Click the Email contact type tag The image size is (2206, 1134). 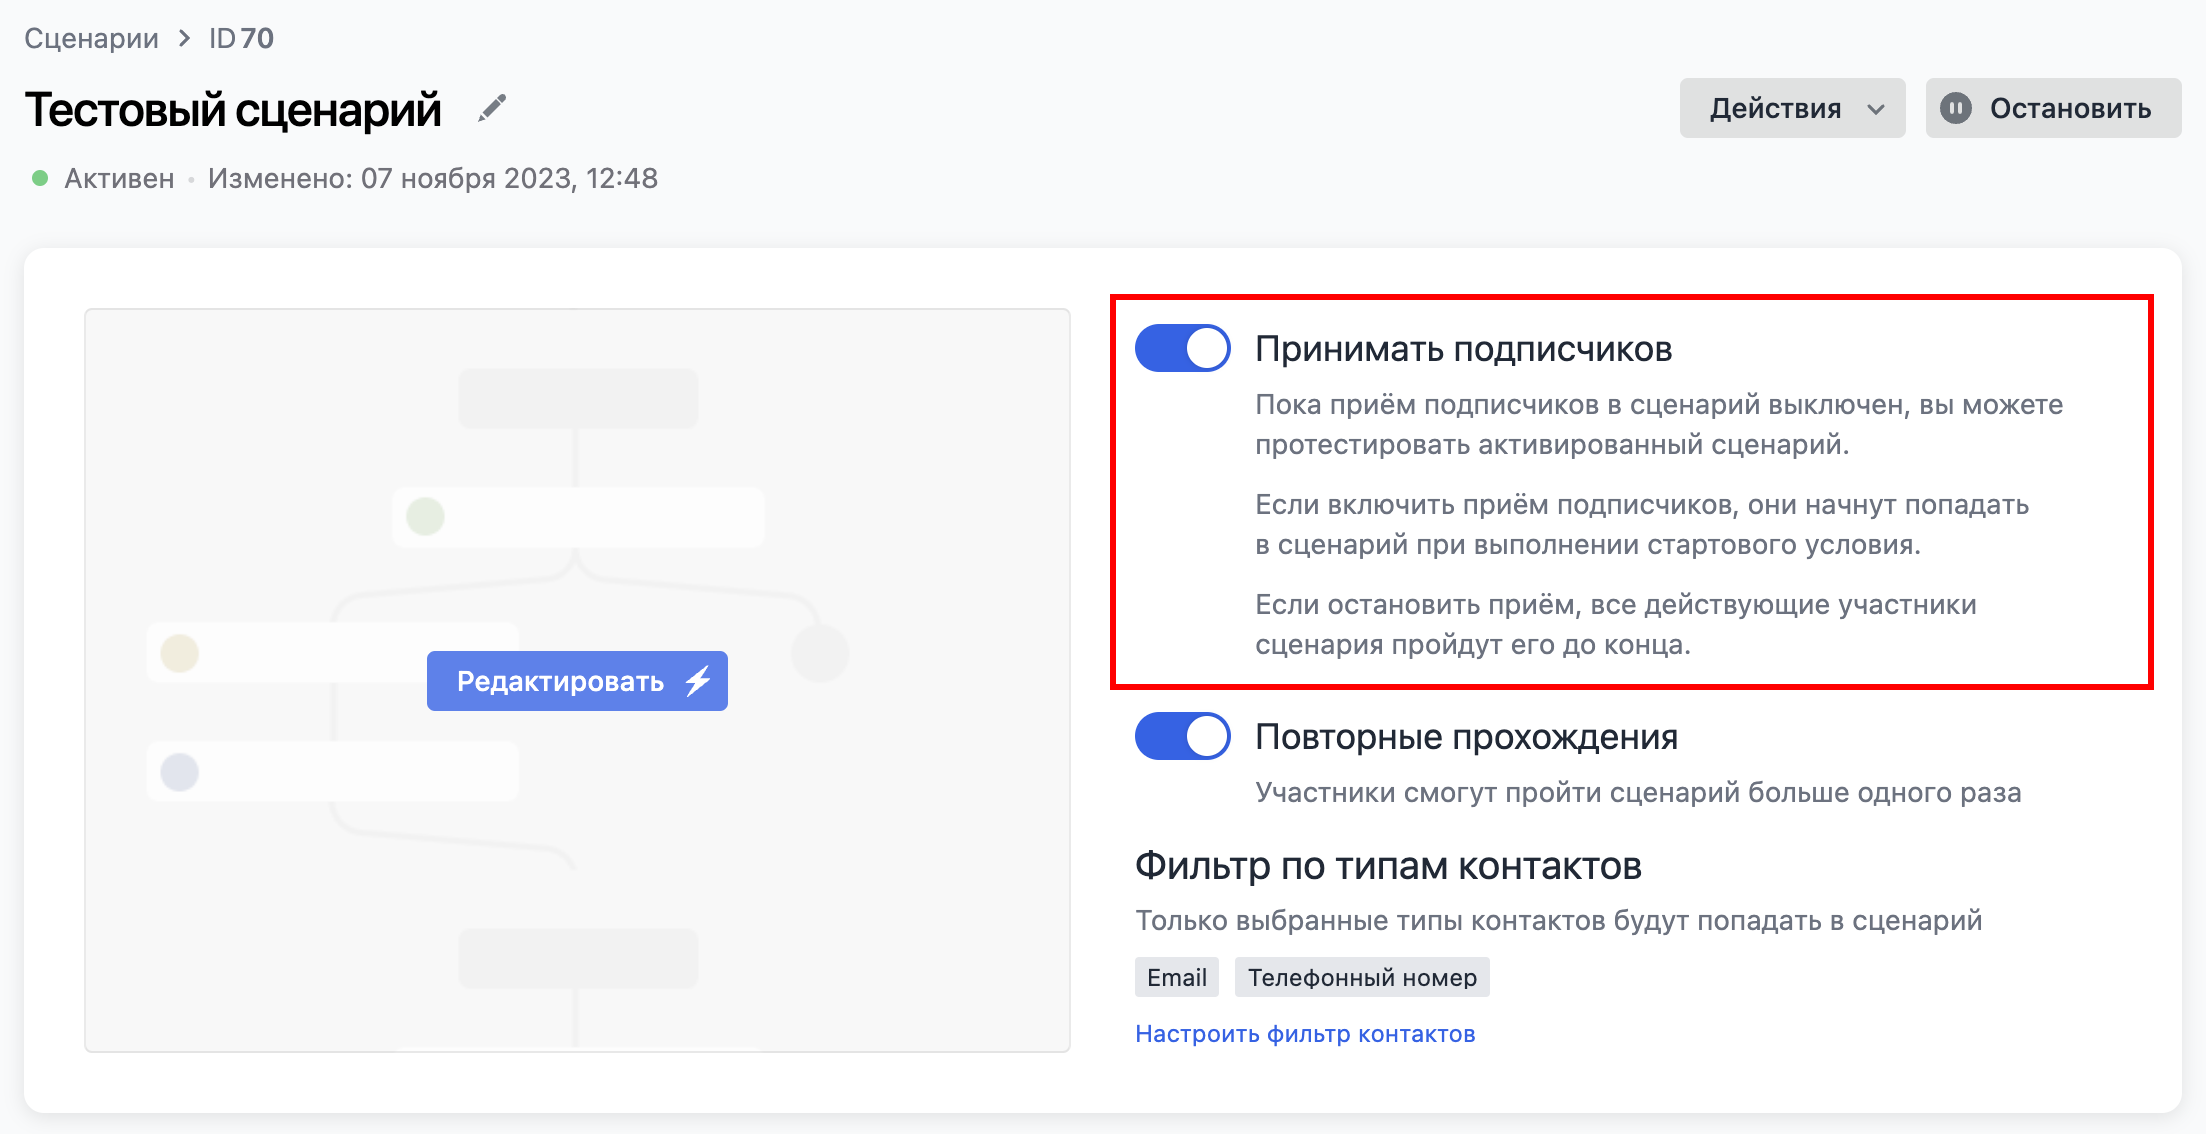[x=1176, y=977]
